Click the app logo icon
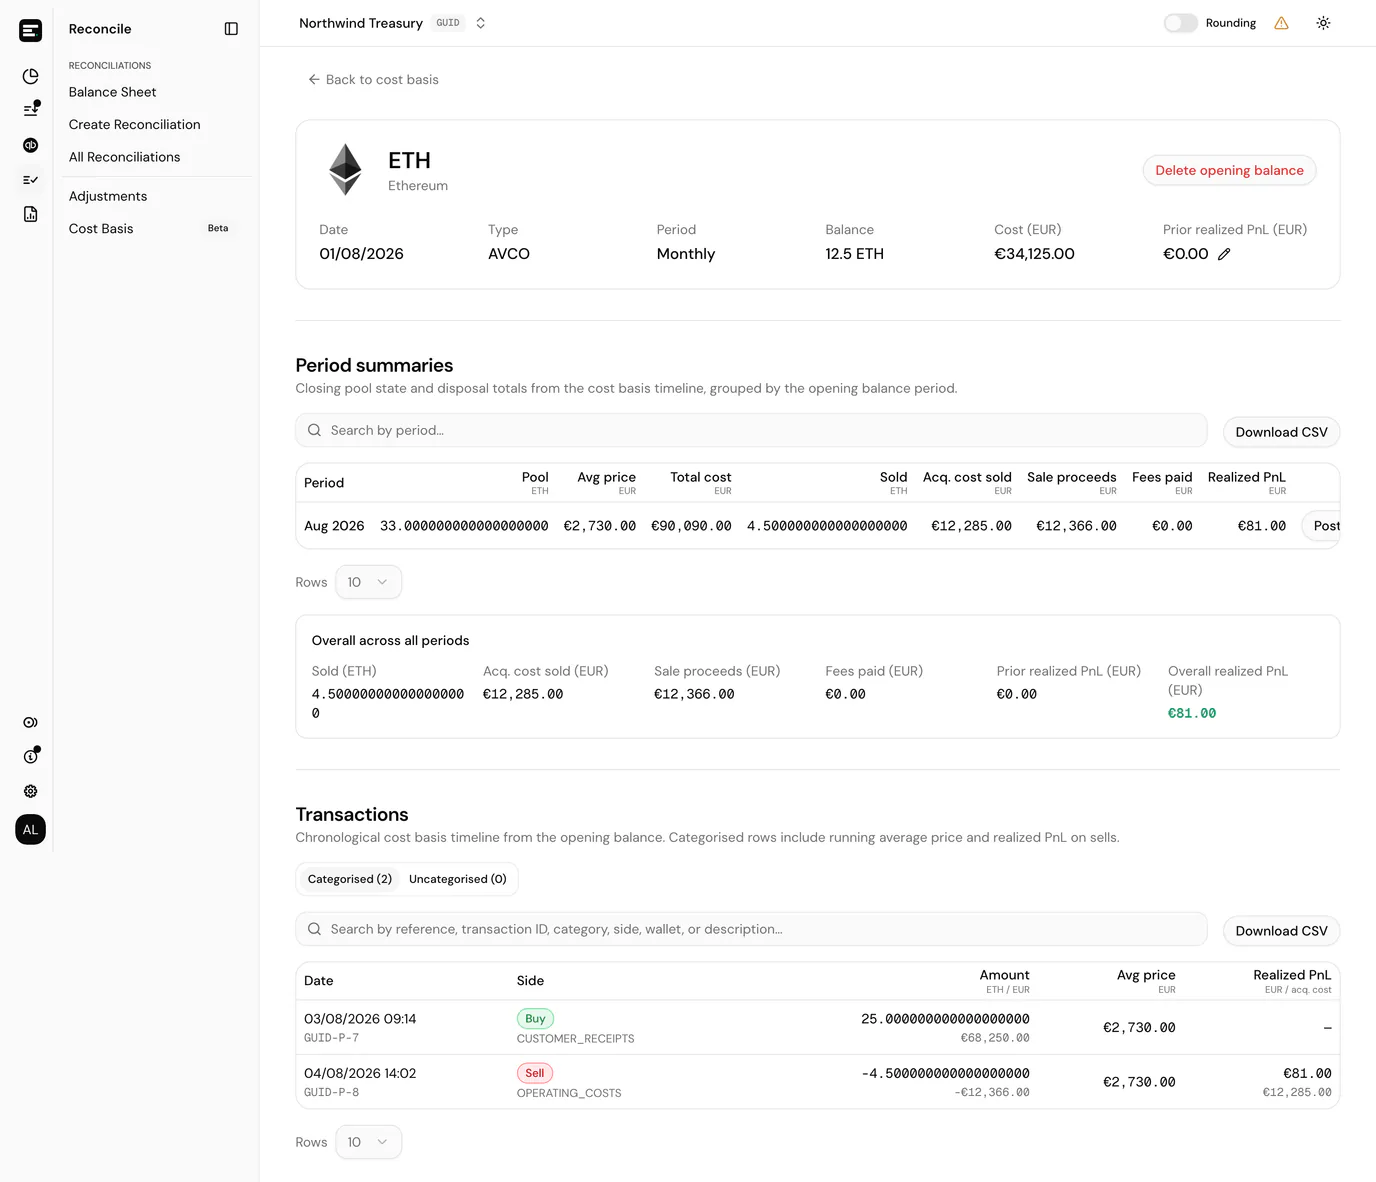This screenshot has height=1182, width=1376. pyautogui.click(x=31, y=30)
